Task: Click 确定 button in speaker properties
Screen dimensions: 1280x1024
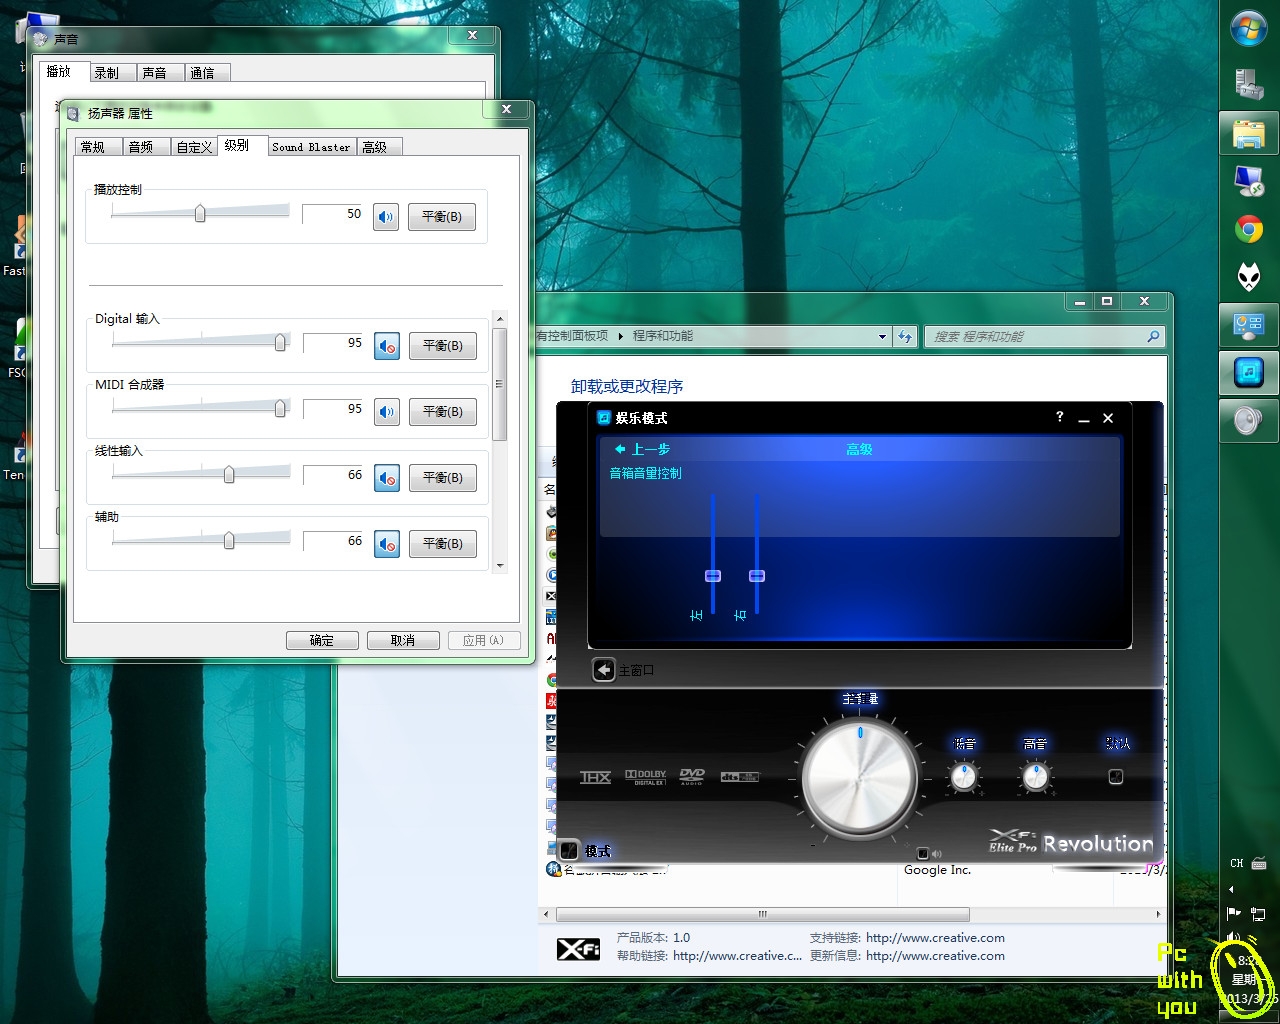Action: click(x=322, y=640)
